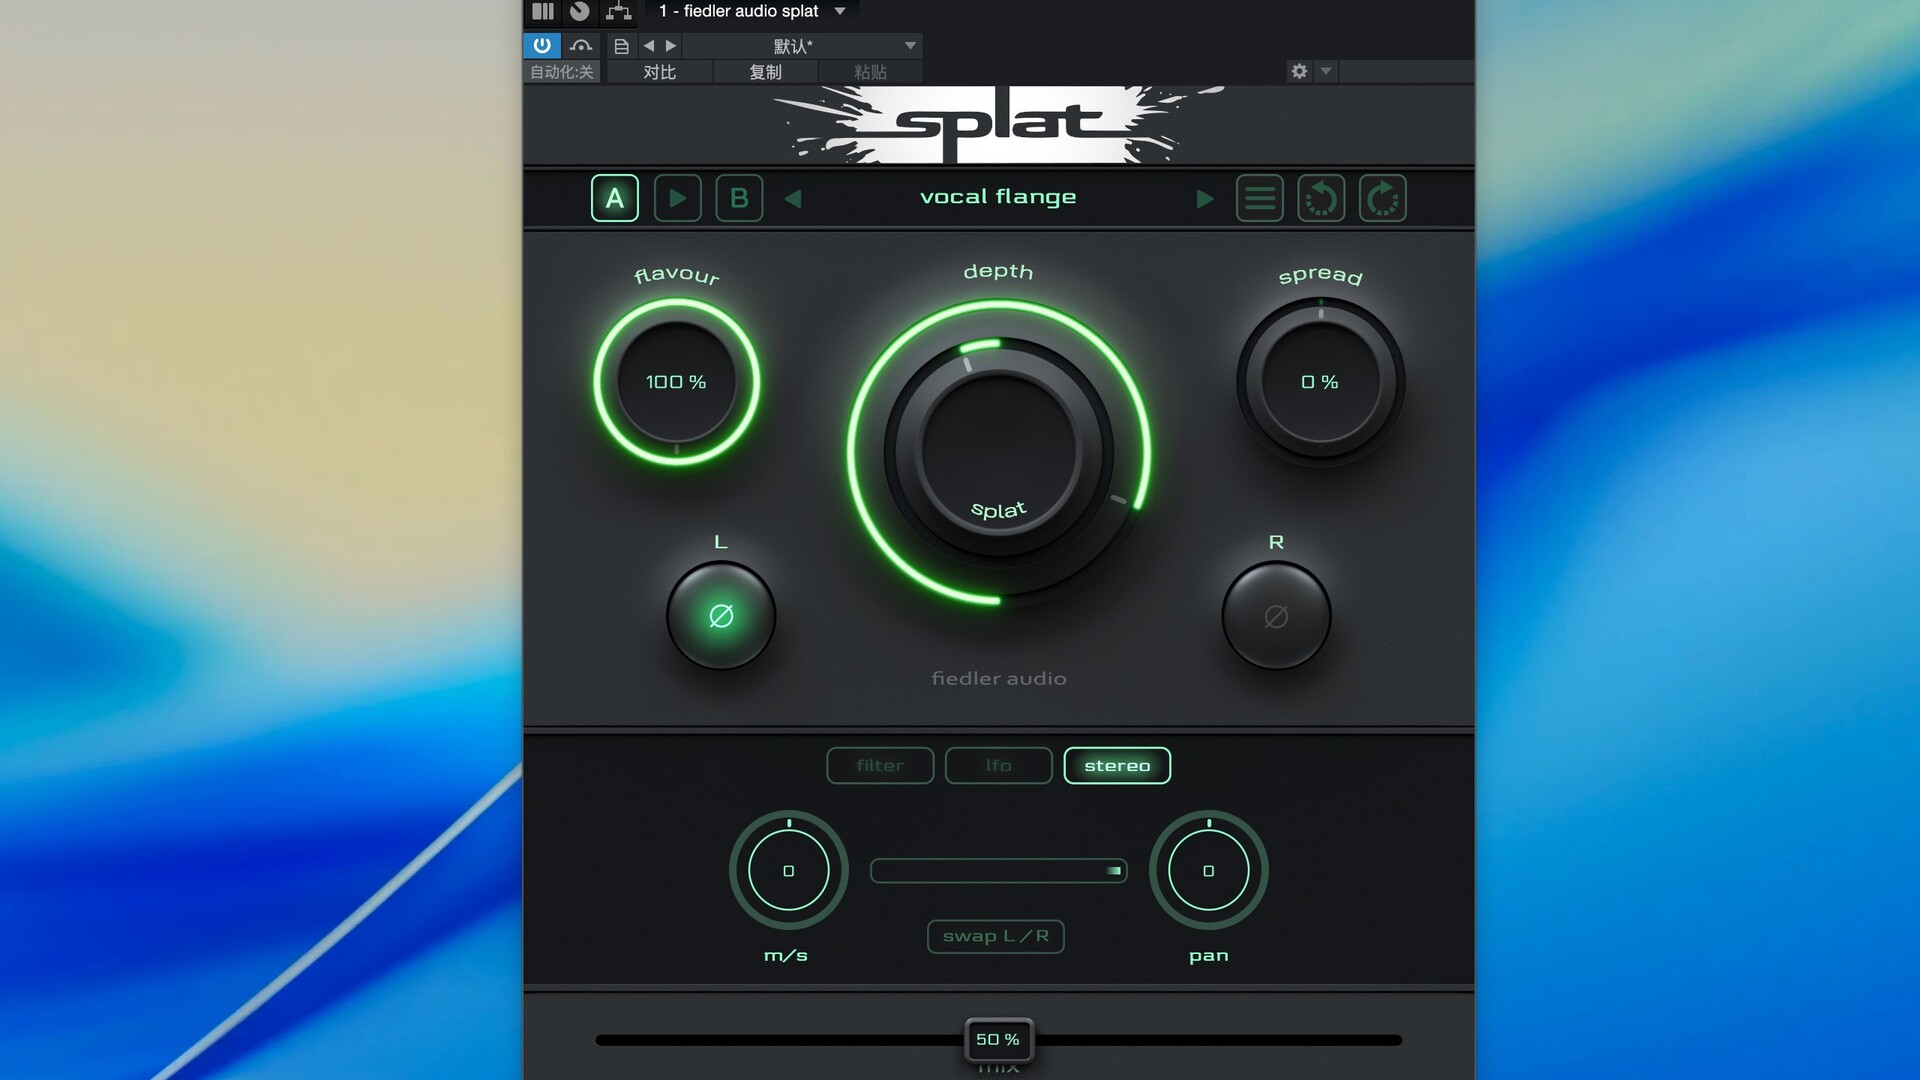Screen dimensions: 1920x1080
Task: Open the gear settings icon
Action: point(1299,71)
